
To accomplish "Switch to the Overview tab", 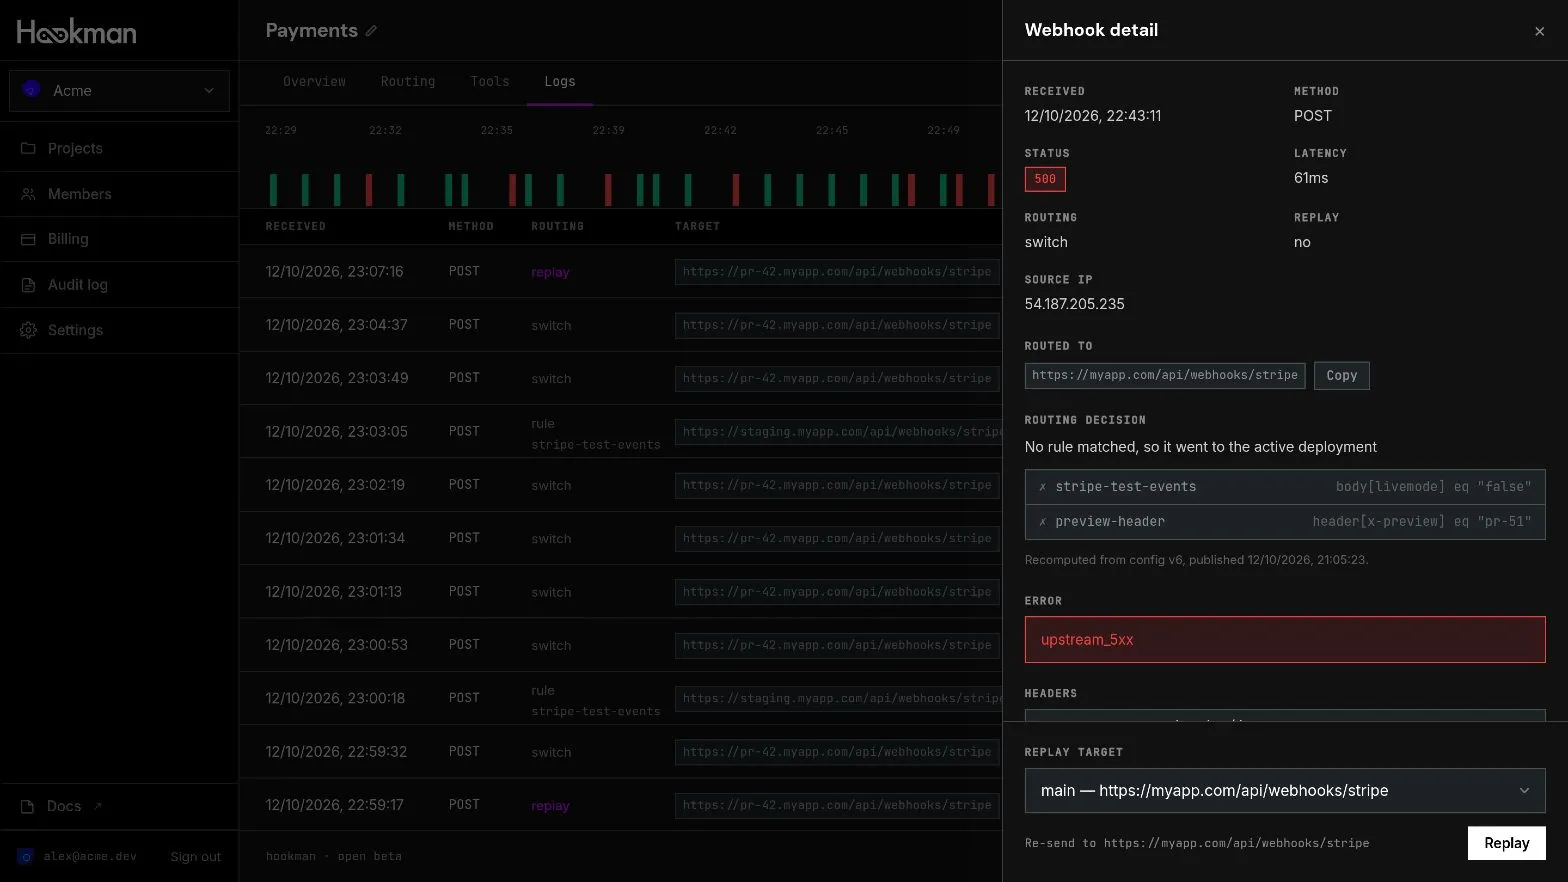I will tap(314, 81).
